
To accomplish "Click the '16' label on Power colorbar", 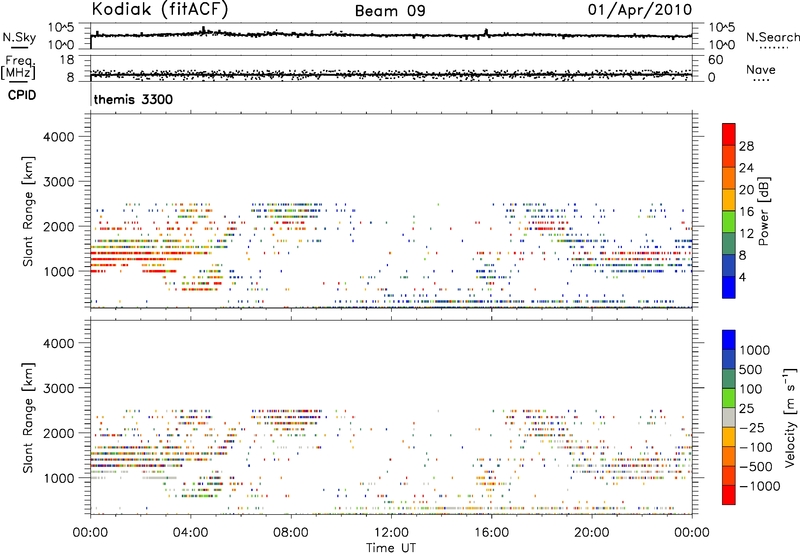I will point(746,212).
